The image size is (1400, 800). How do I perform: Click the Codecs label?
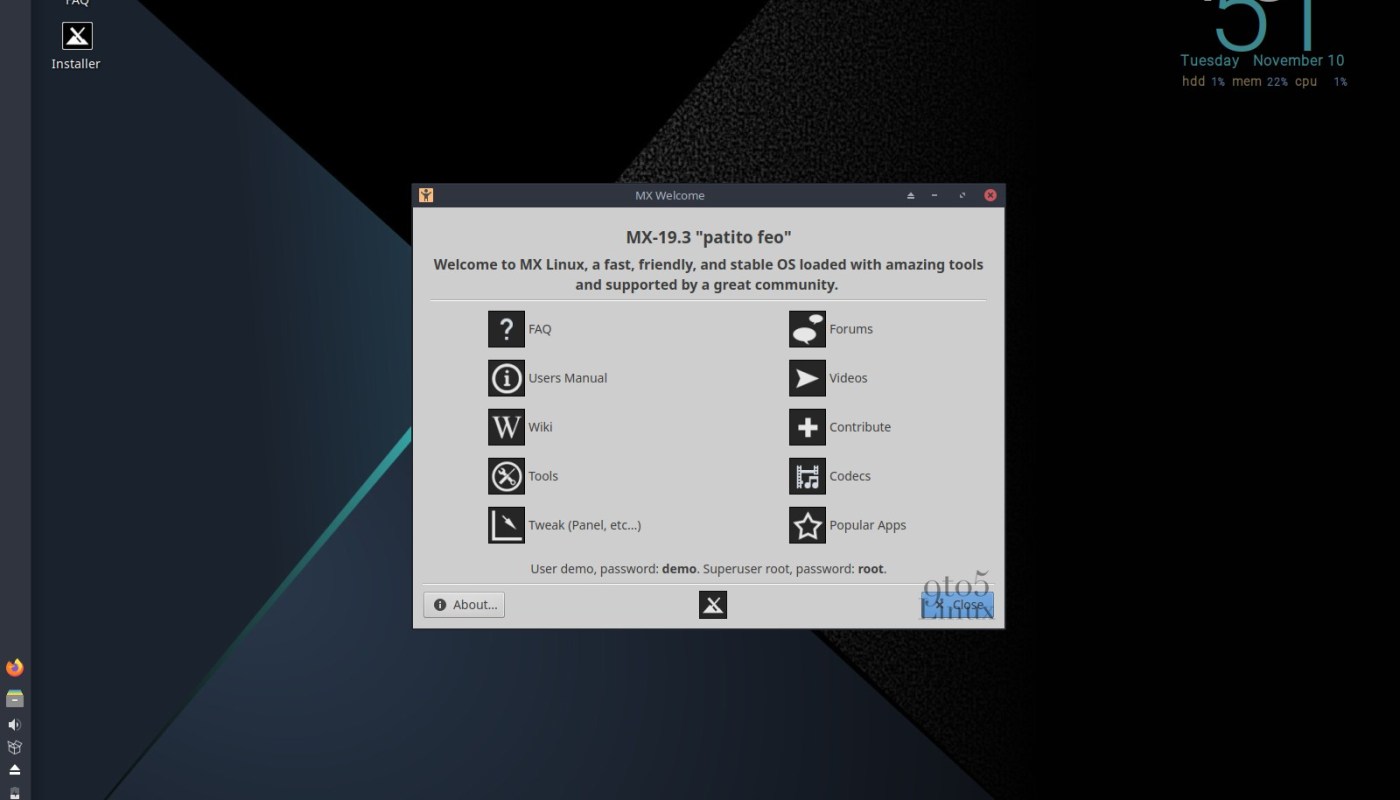(x=850, y=476)
